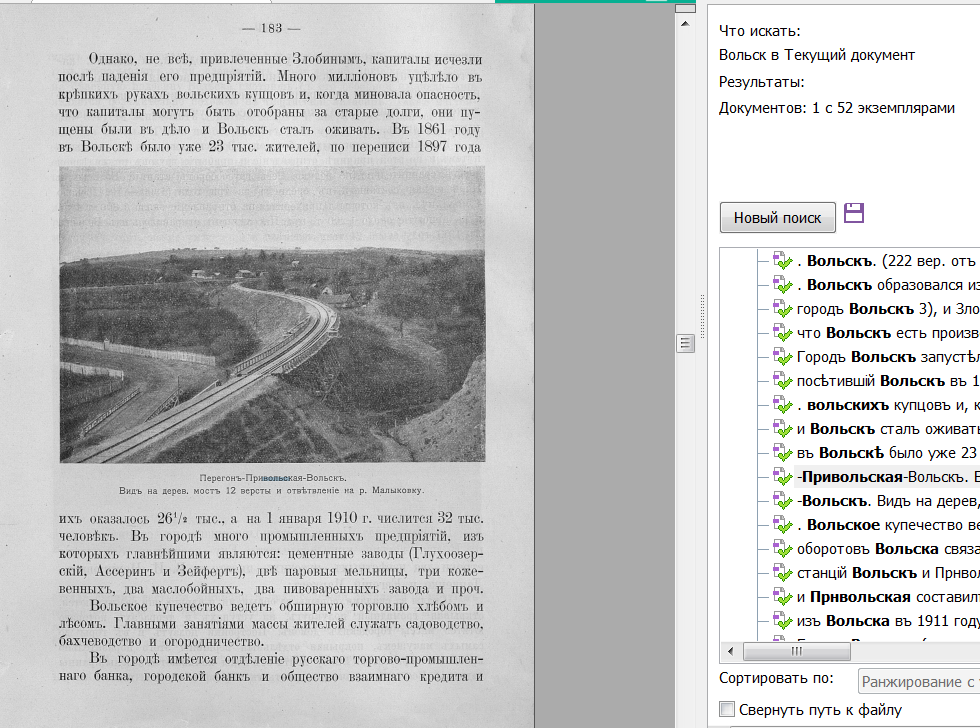Click the result icon beside 'посѣтившій Вольскъ'
Screen dimensions: 980x728
(x=782, y=381)
